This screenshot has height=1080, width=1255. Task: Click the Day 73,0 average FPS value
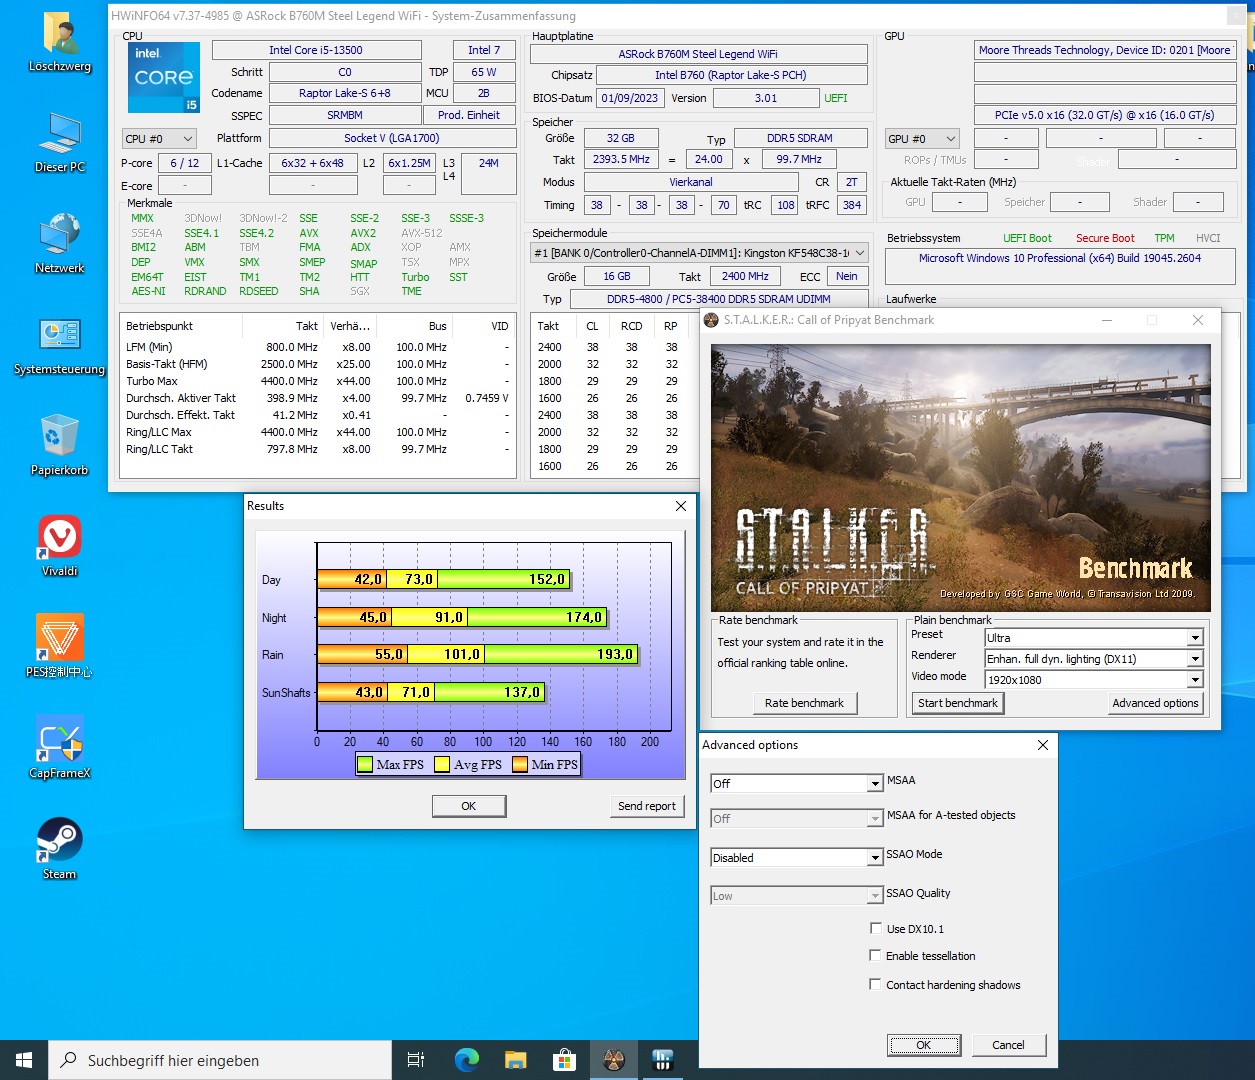pyautogui.click(x=419, y=579)
